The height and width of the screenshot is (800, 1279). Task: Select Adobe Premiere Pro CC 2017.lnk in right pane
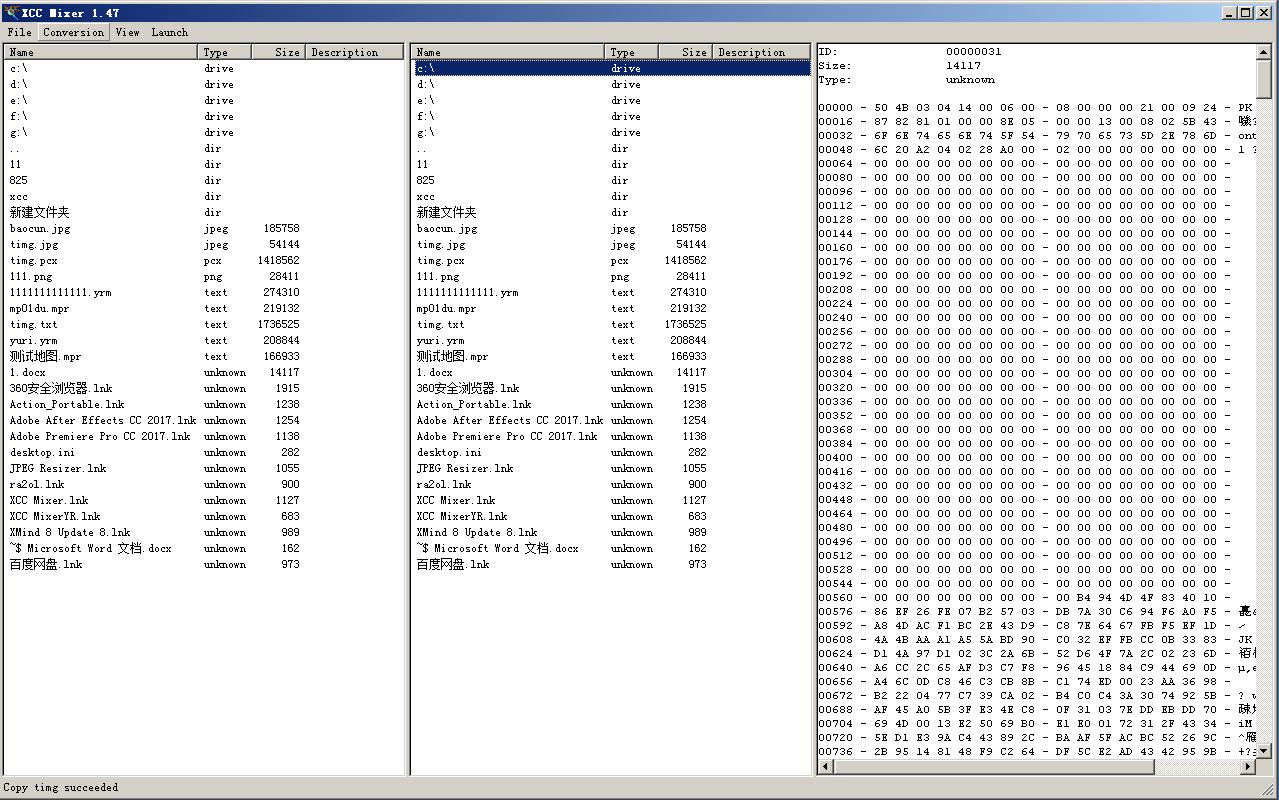pos(507,436)
